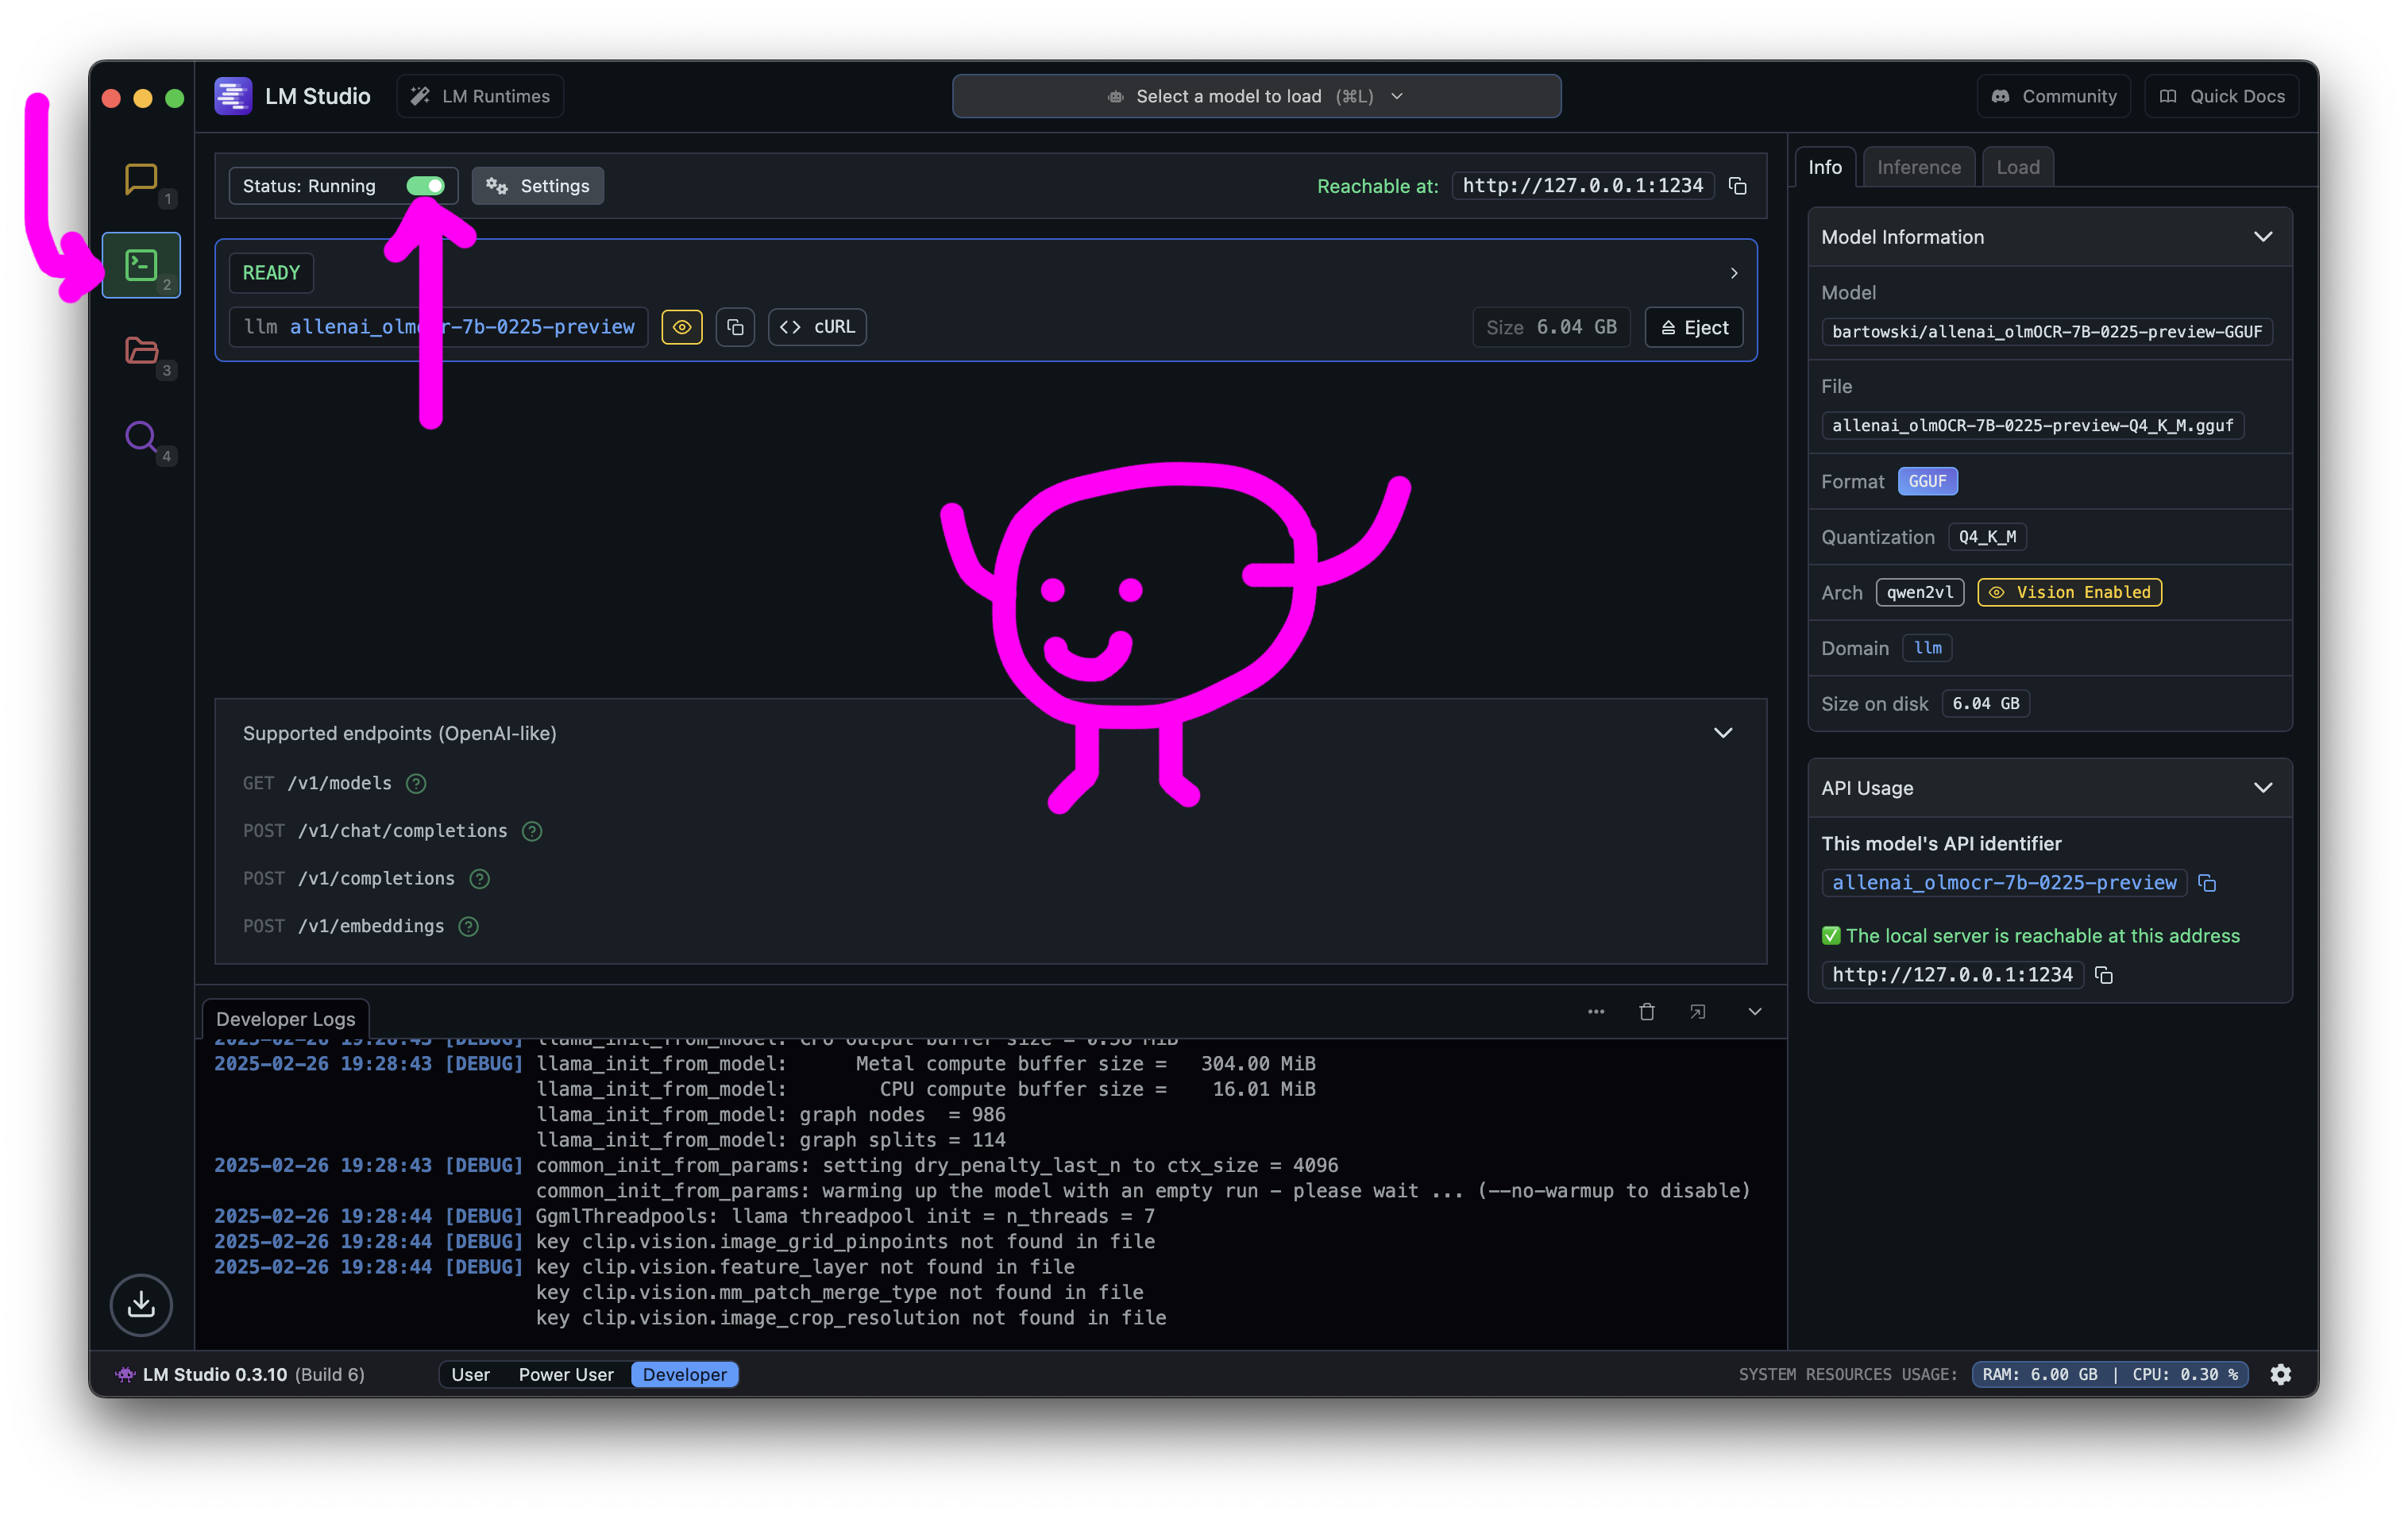
Task: Select the Developer Logs tab
Action: (x=286, y=1019)
